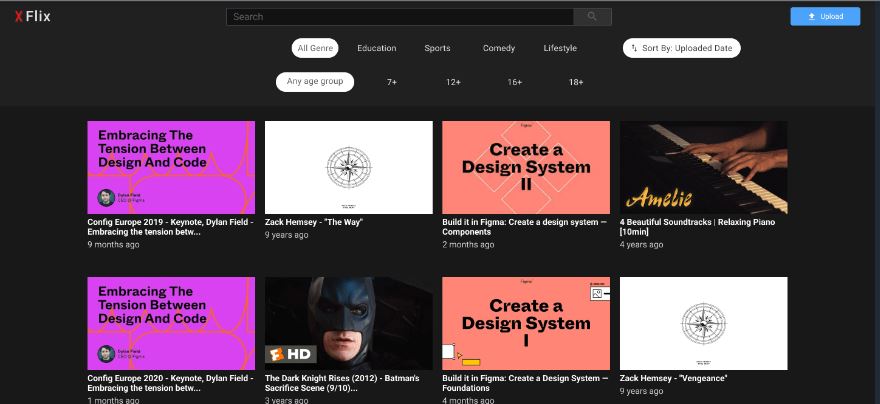
Task: Select the All Genre filter pill
Action: pyautogui.click(x=315, y=48)
